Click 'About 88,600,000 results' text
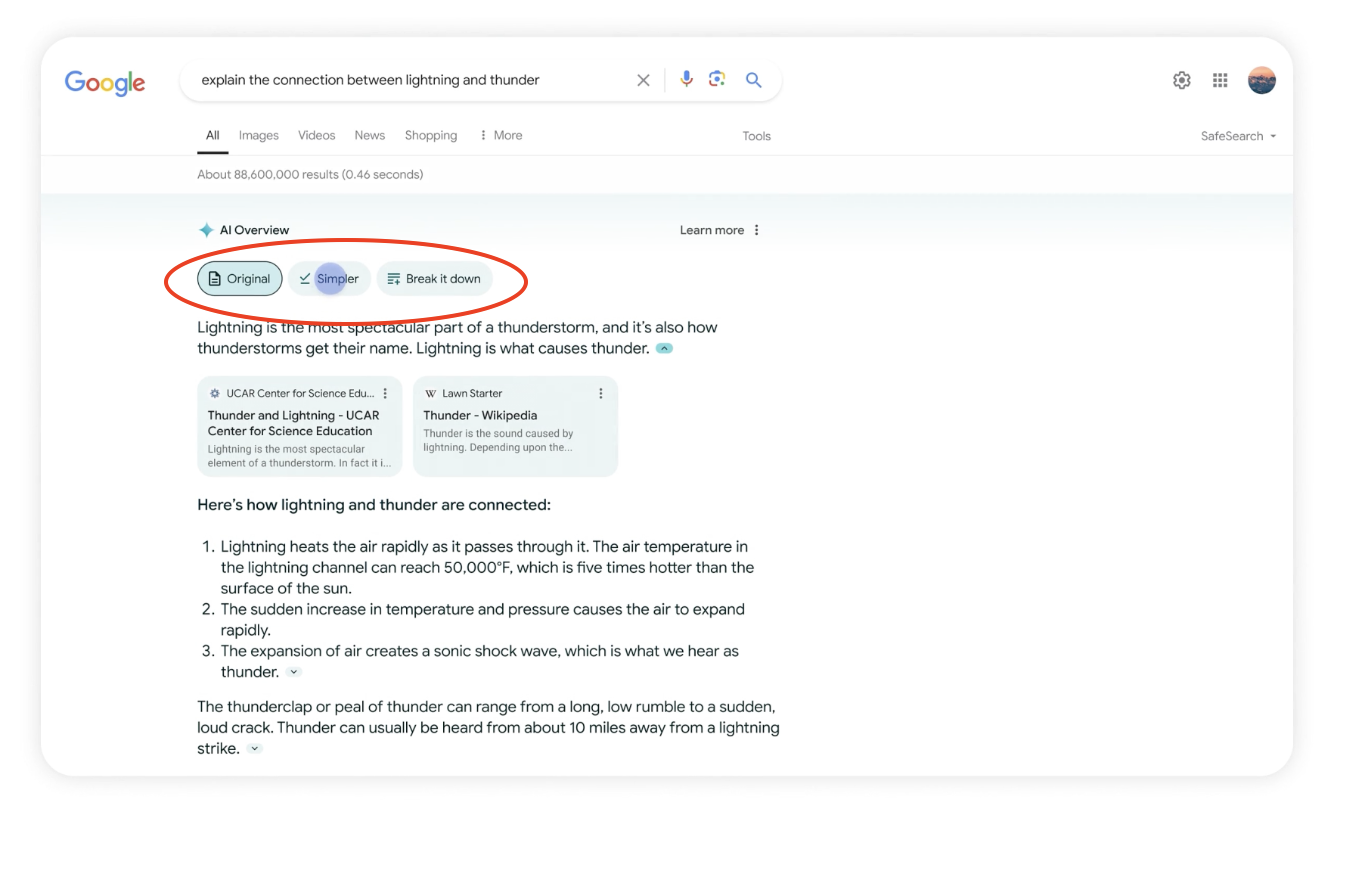This screenshot has width=1354, height=884. click(310, 175)
